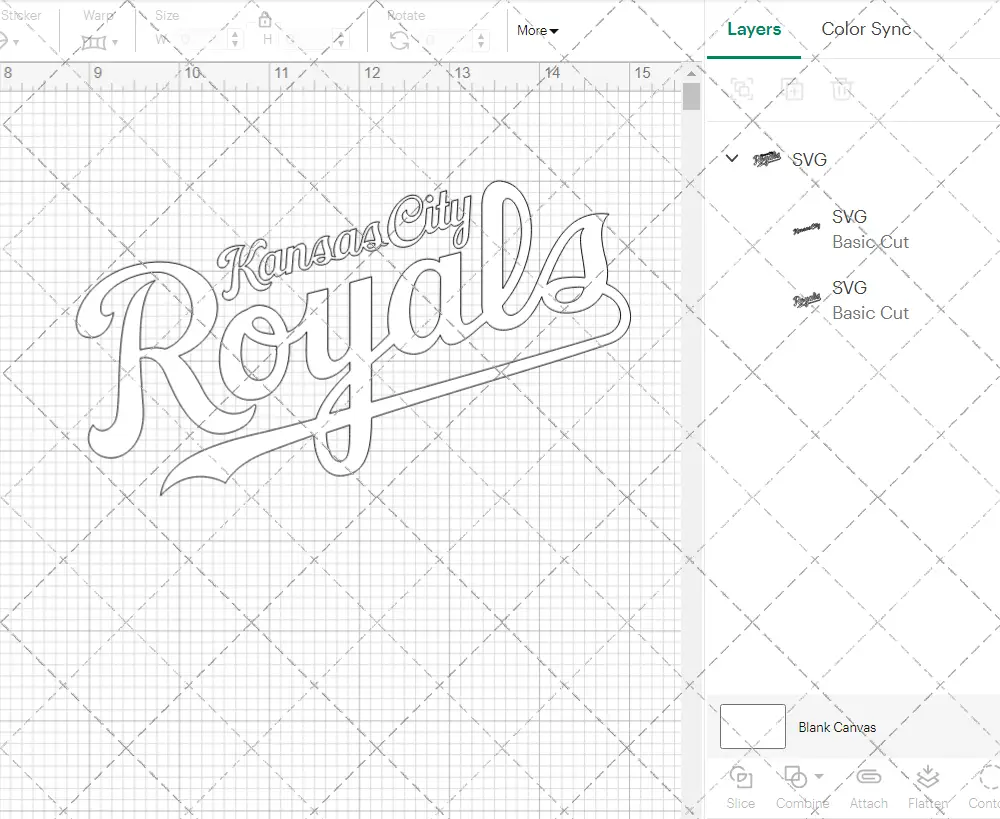Open the Combine dropdown arrow
Screen dimensions: 1000x819
click(820, 776)
